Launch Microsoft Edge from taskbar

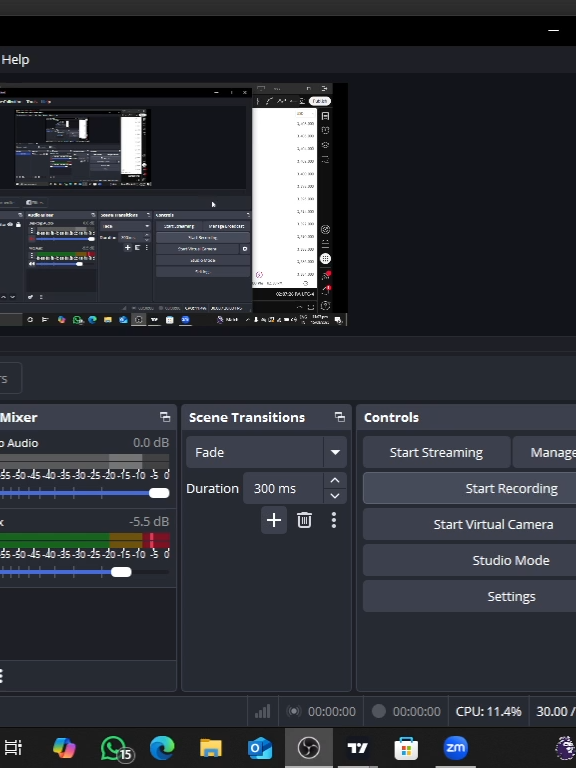pyautogui.click(x=162, y=747)
